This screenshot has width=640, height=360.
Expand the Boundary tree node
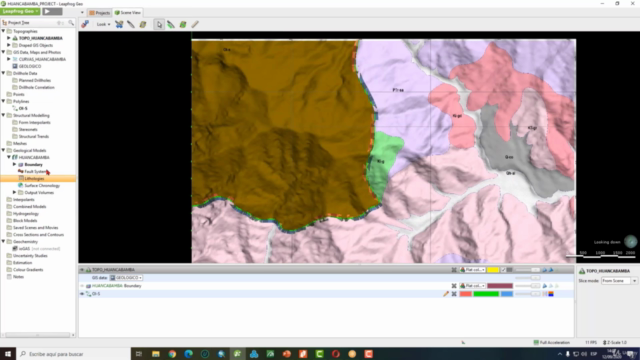click(x=14, y=164)
